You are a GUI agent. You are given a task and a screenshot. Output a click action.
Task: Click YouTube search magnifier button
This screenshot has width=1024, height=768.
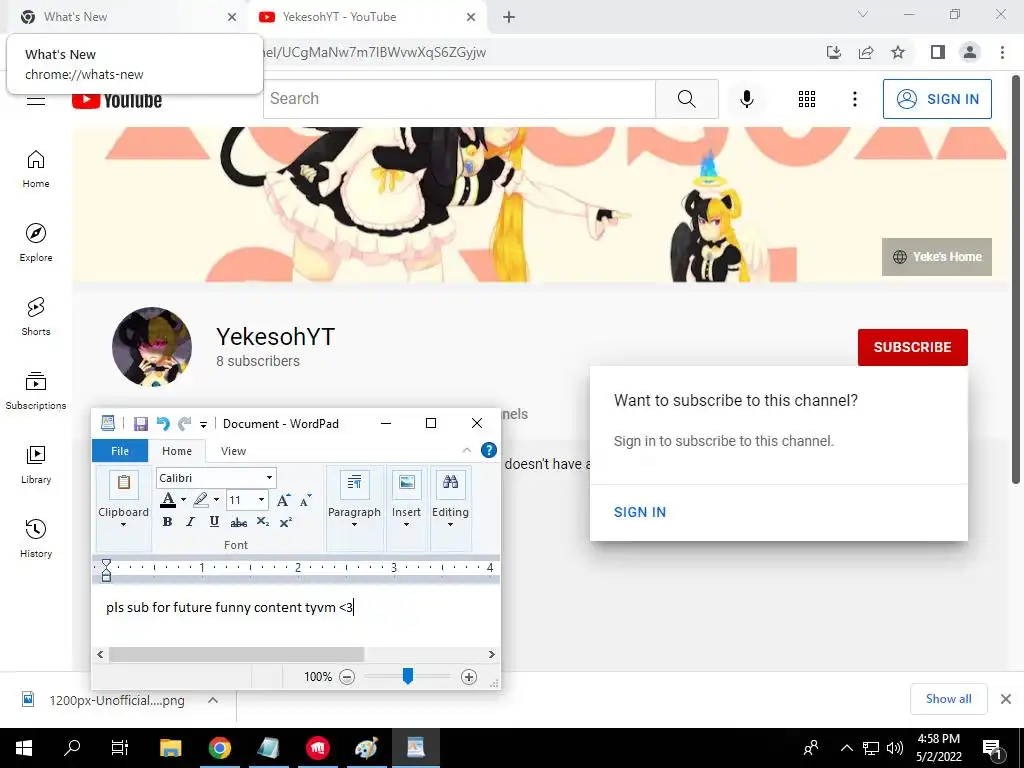point(686,99)
